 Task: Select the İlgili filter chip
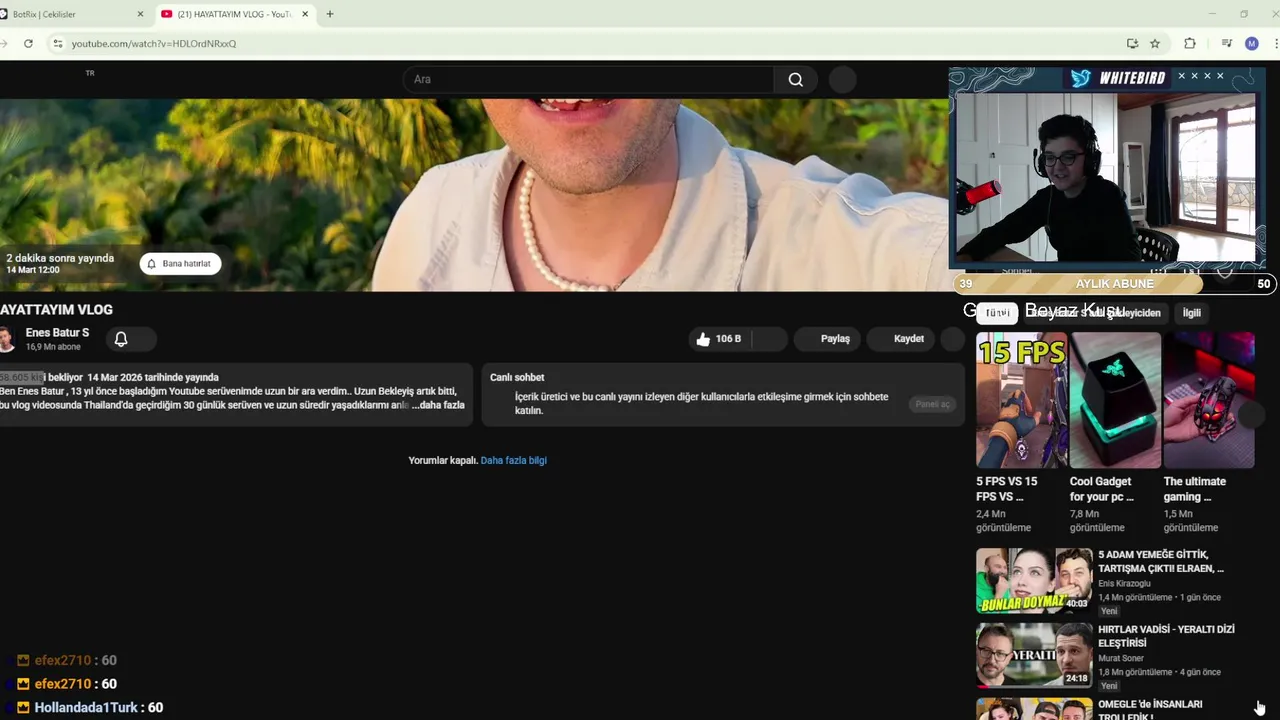pos(1192,313)
